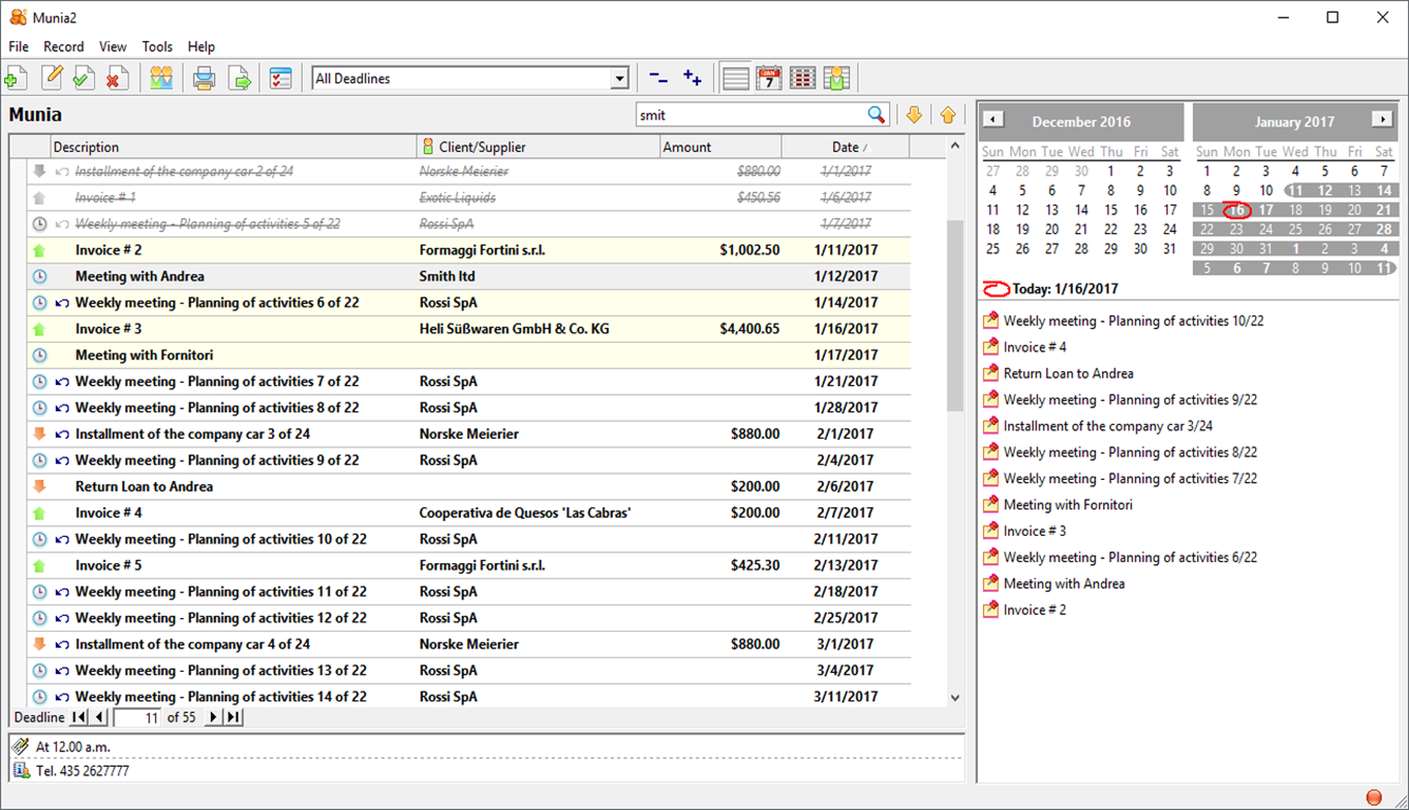Viewport: 1409px width, 810px height.
Task: Click the clock icon on Meeting with Fornitori row
Action: coord(40,355)
